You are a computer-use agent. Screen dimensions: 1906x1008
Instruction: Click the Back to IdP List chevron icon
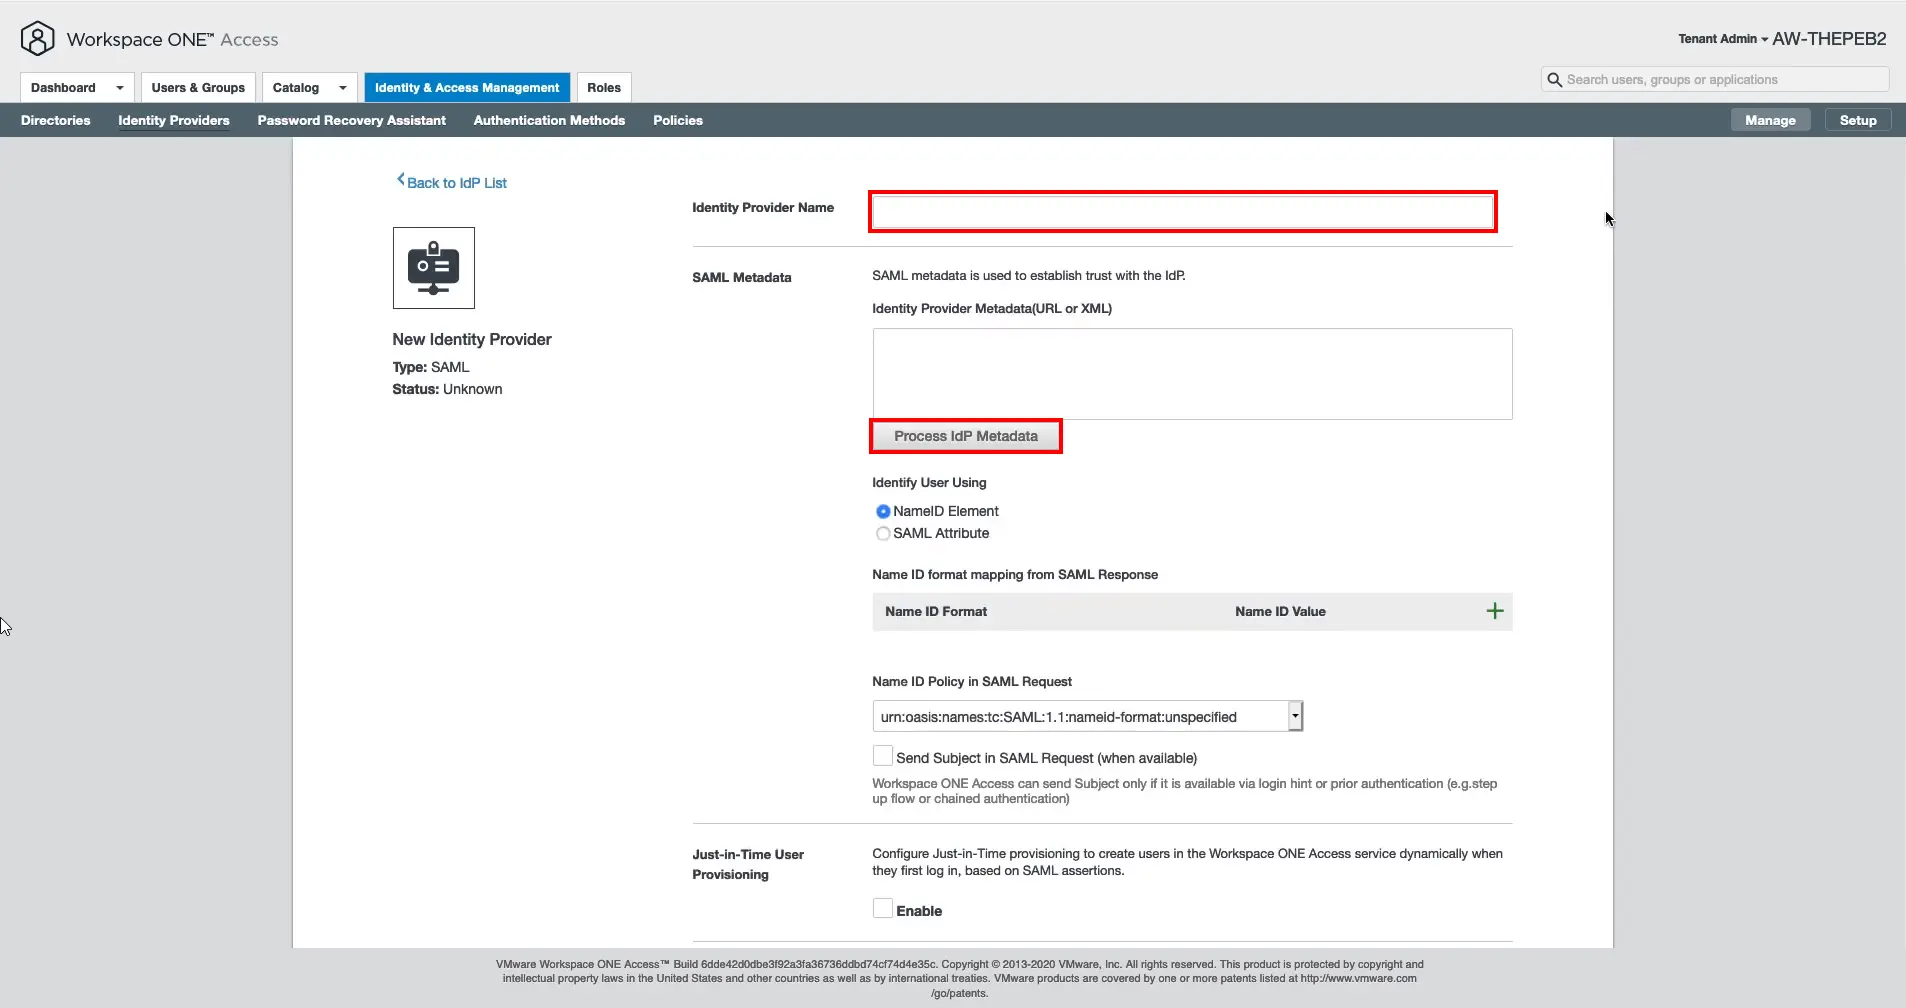point(401,180)
